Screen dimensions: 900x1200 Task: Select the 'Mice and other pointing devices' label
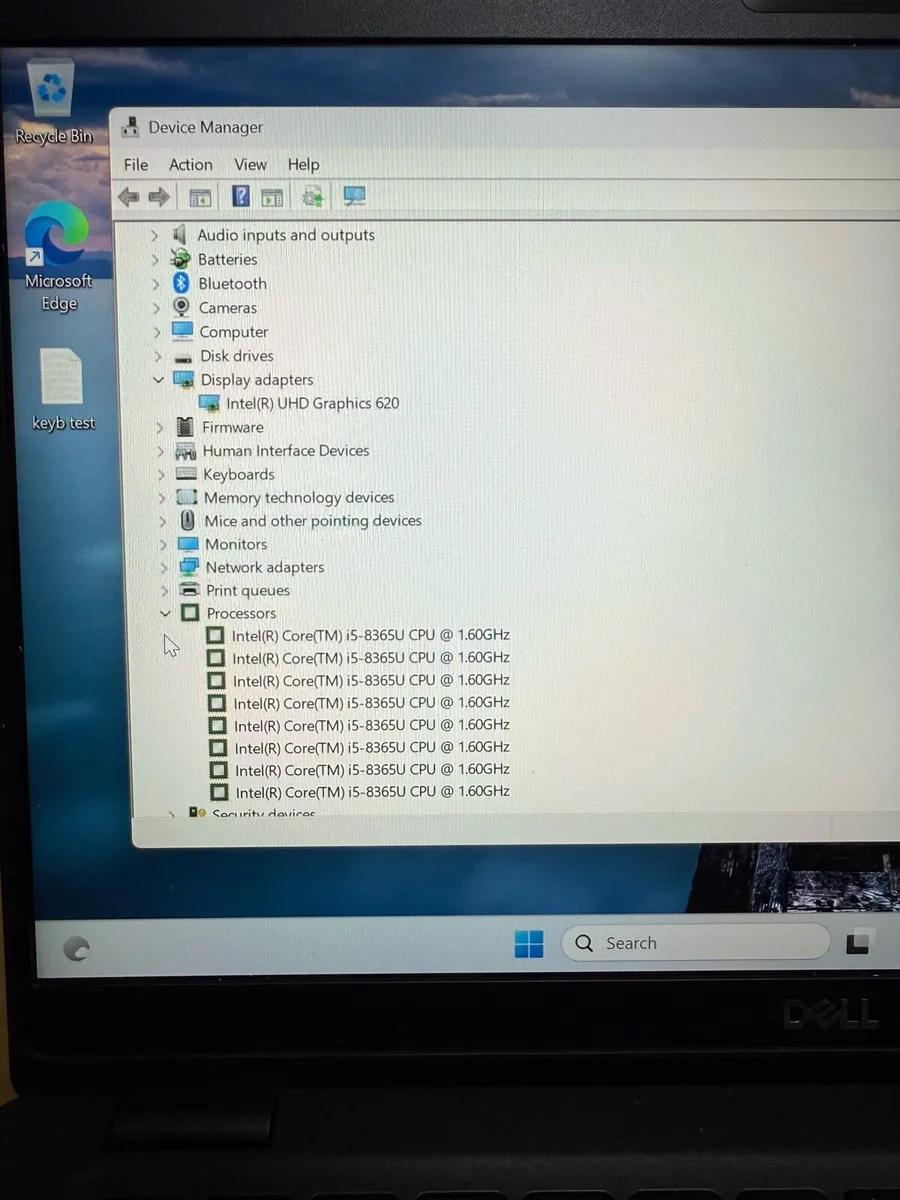(313, 520)
